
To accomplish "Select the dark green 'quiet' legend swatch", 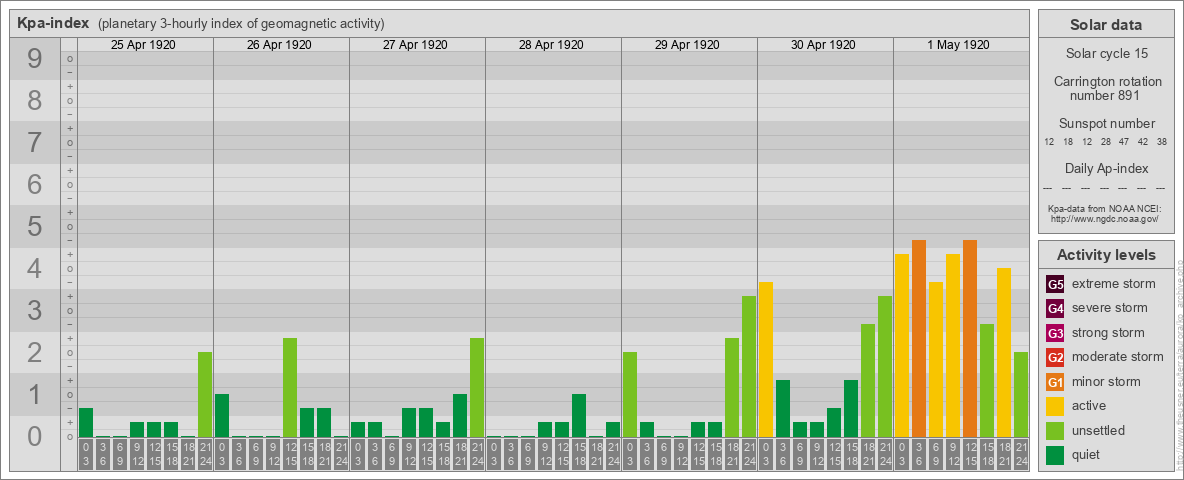I will 1056,454.
